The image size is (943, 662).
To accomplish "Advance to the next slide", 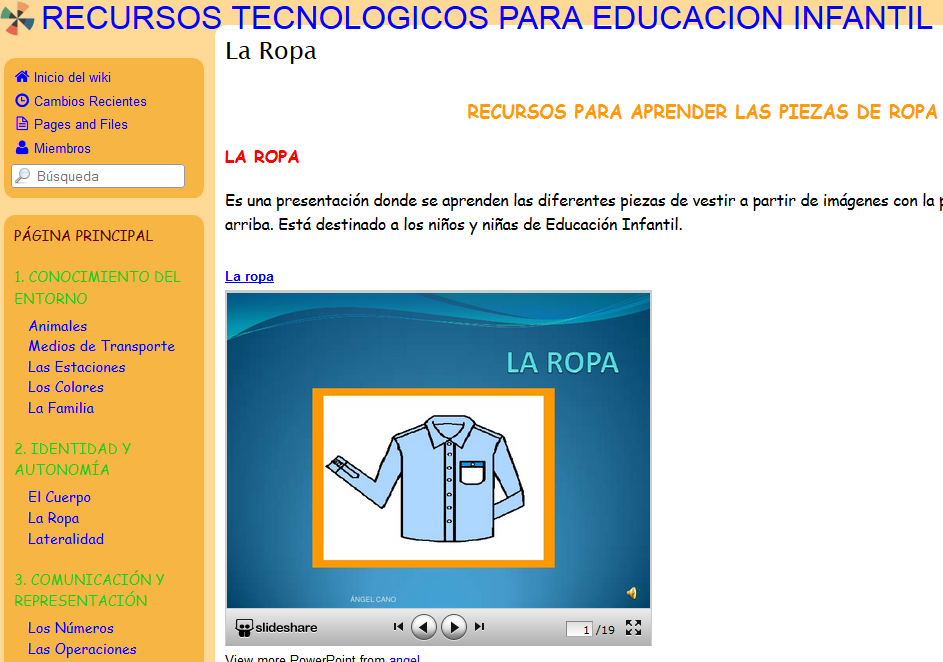I will 453,626.
